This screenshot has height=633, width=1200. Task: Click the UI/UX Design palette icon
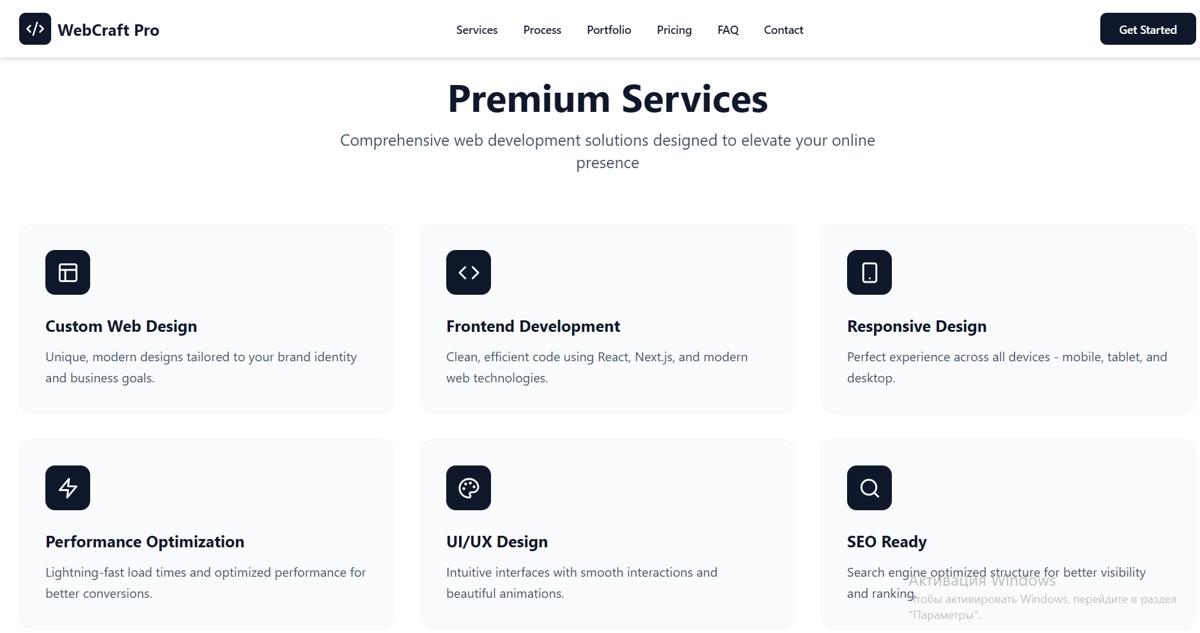coord(468,488)
